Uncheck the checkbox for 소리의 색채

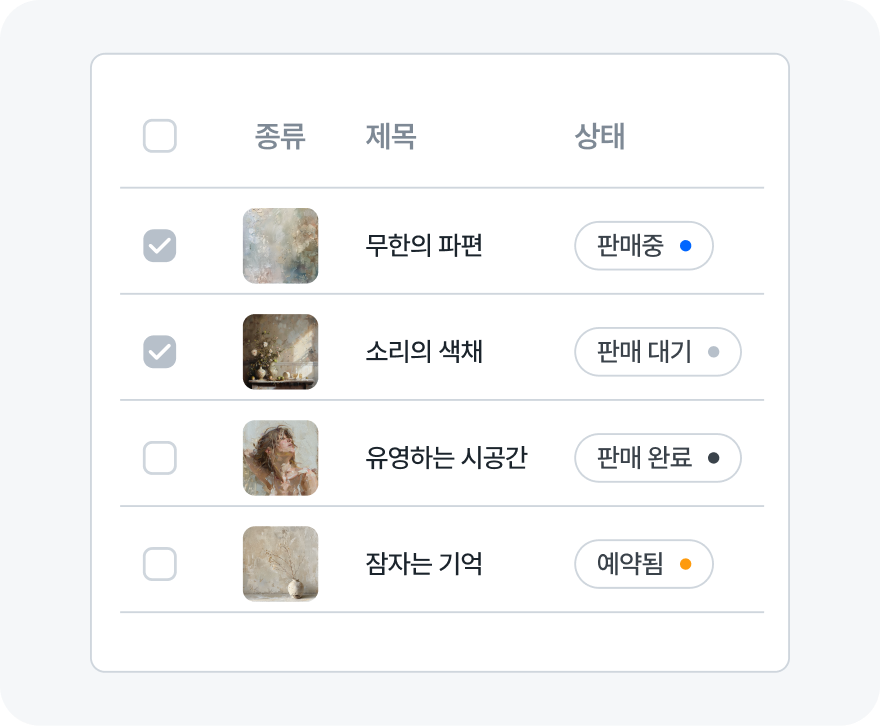tap(160, 352)
